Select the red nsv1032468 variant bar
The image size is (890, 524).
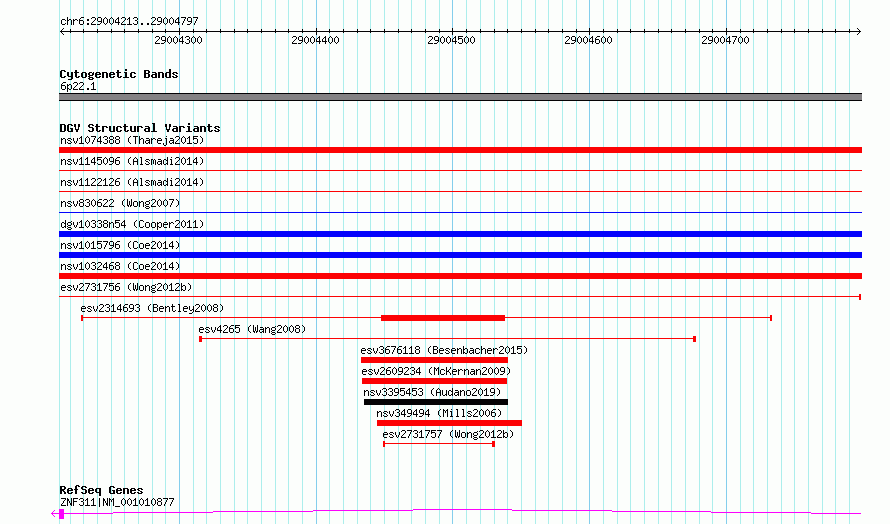tap(460, 276)
